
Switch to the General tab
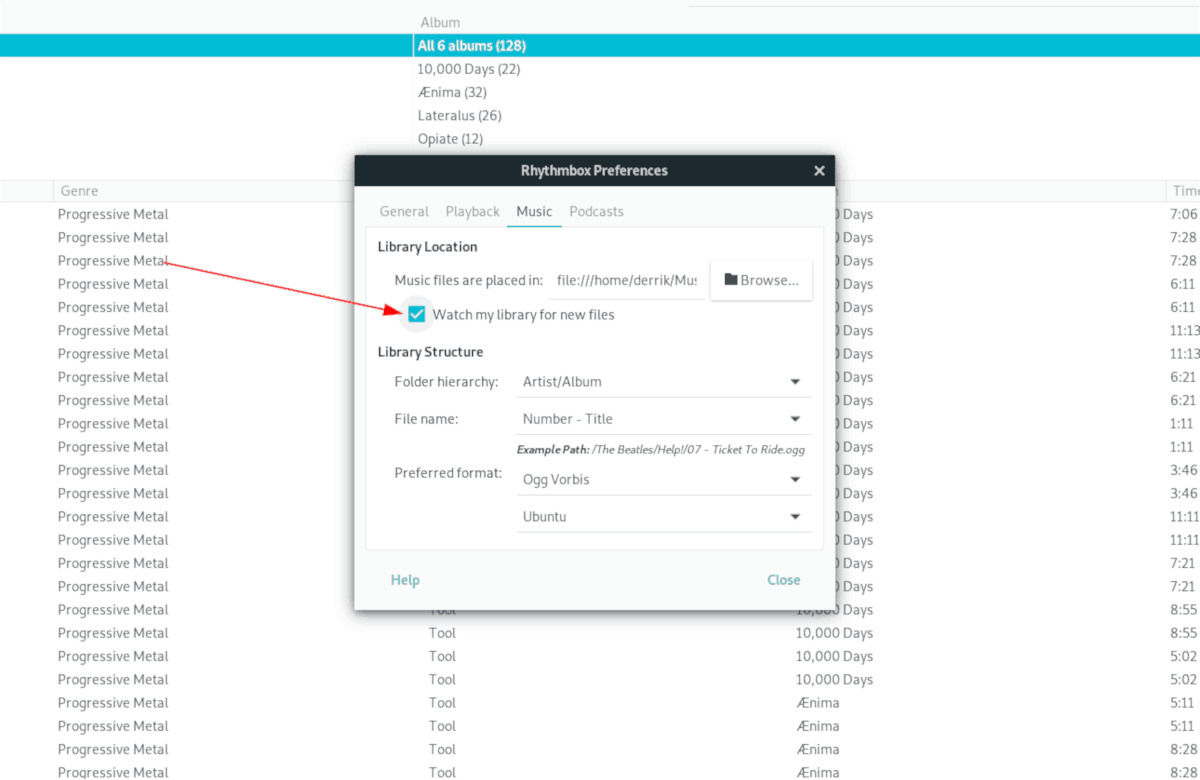point(404,211)
